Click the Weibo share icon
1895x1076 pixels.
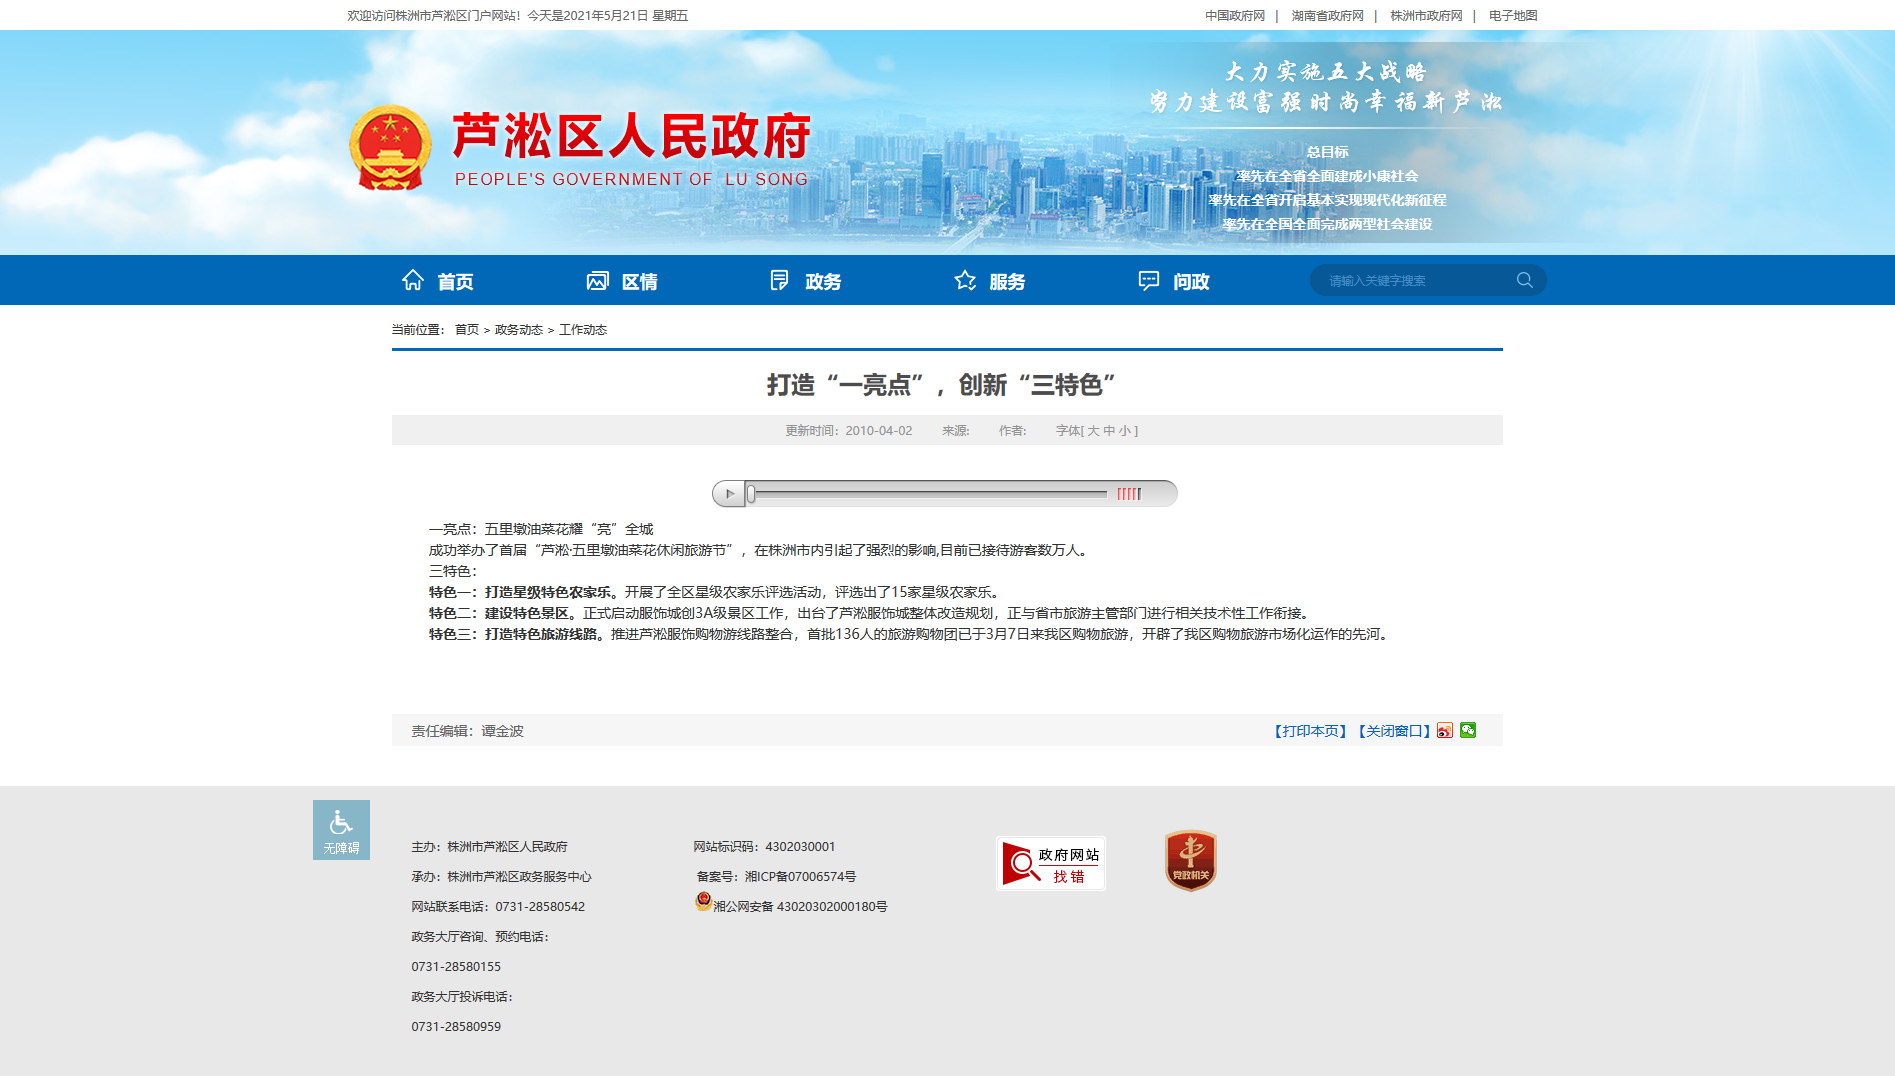(1445, 730)
